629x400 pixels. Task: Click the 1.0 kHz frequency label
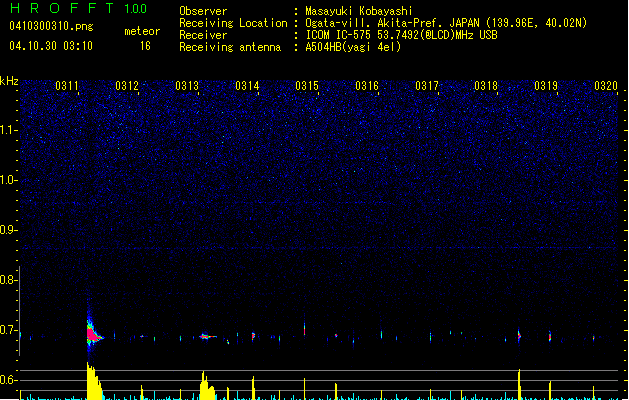[x=8, y=180]
